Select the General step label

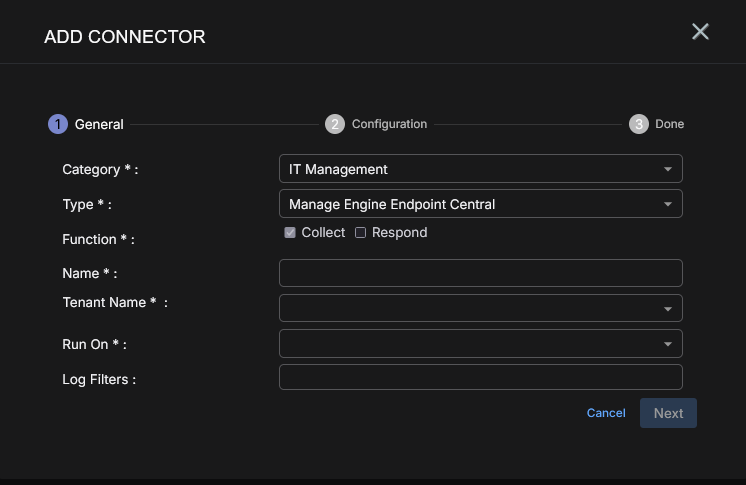(x=99, y=124)
